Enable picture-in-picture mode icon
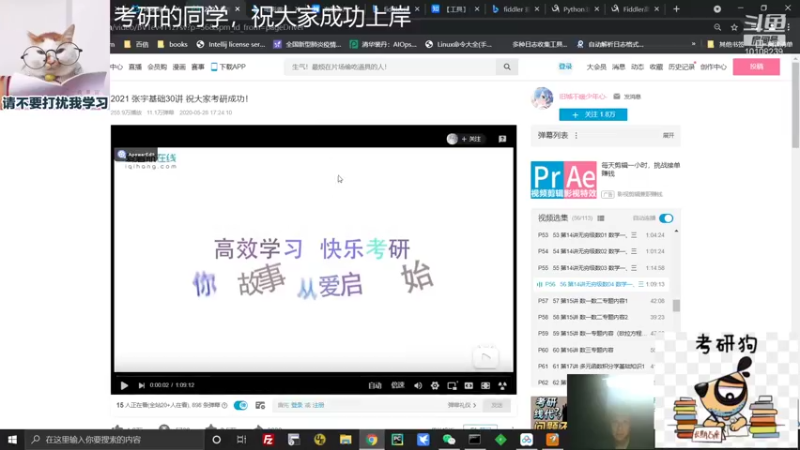800x450 pixels. (x=452, y=386)
